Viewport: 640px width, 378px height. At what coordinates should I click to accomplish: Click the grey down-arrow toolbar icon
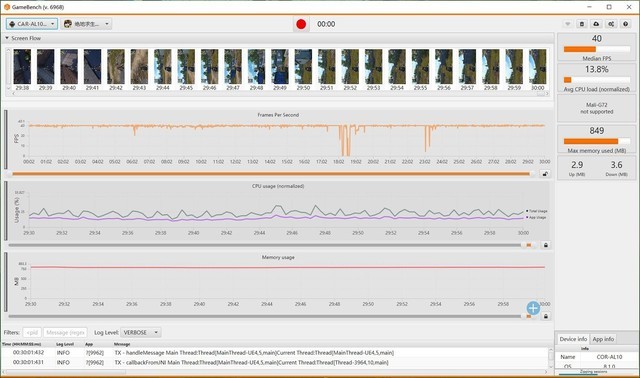tap(567, 24)
